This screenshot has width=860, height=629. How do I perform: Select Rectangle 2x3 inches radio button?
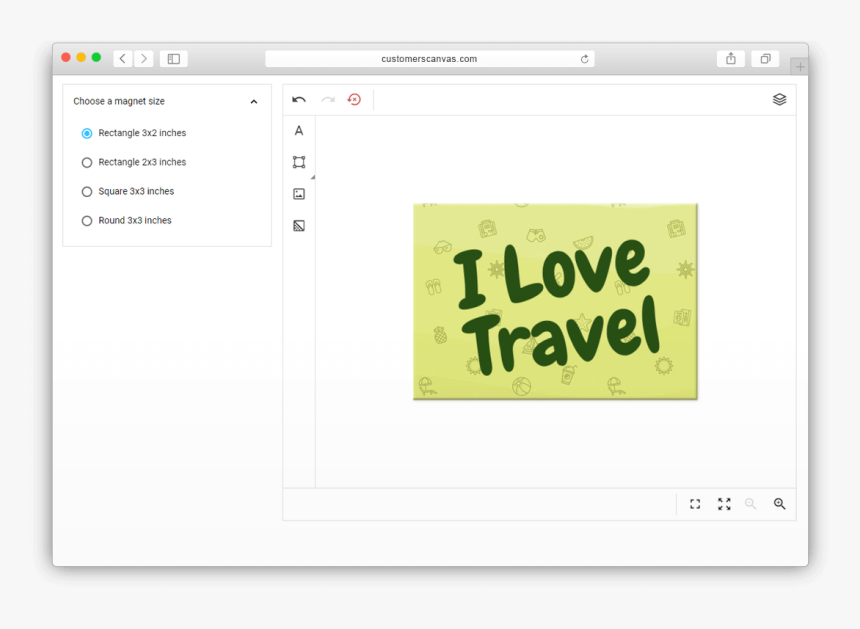click(87, 162)
